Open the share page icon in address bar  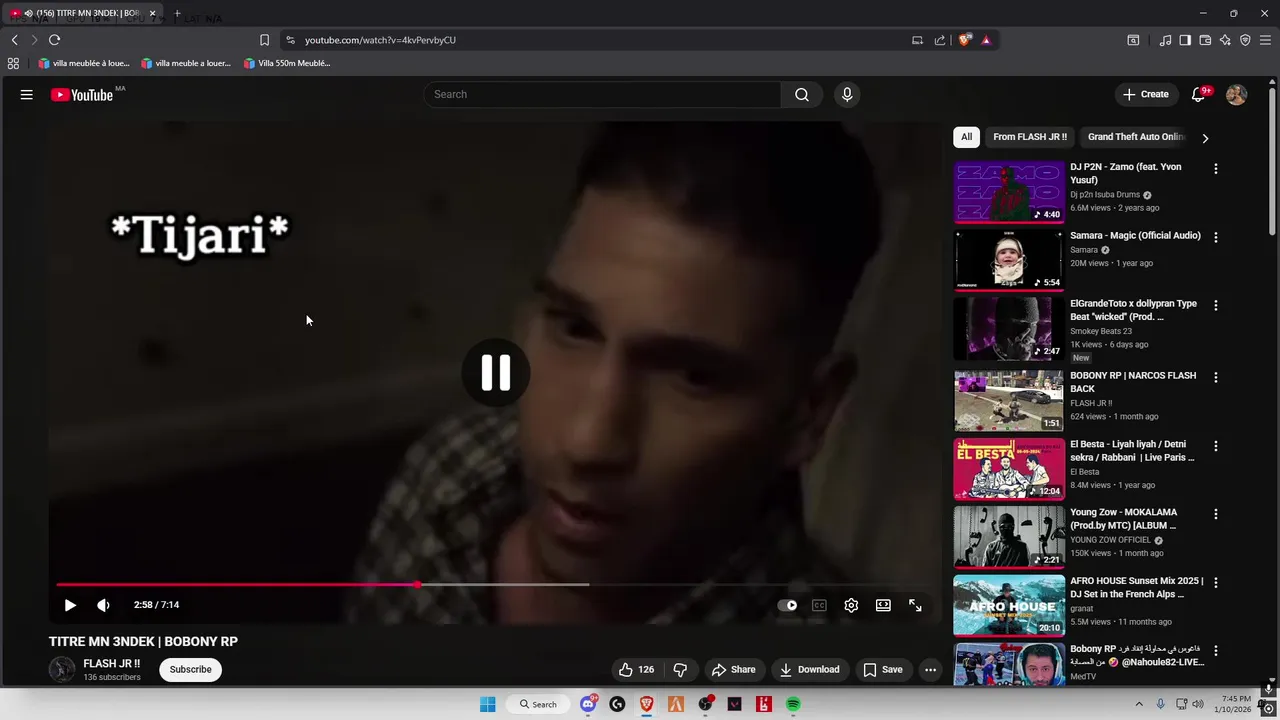[x=940, y=40]
